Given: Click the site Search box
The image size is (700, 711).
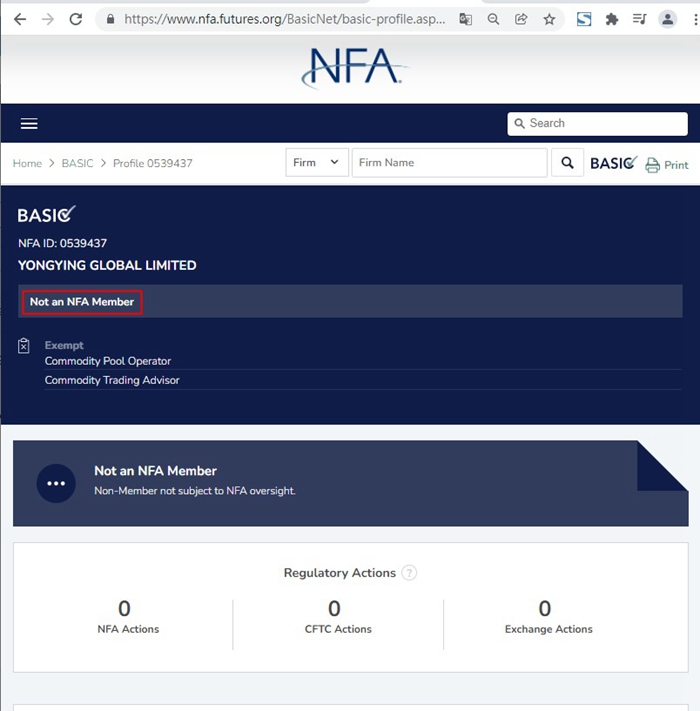Looking at the screenshot, I should [597, 124].
